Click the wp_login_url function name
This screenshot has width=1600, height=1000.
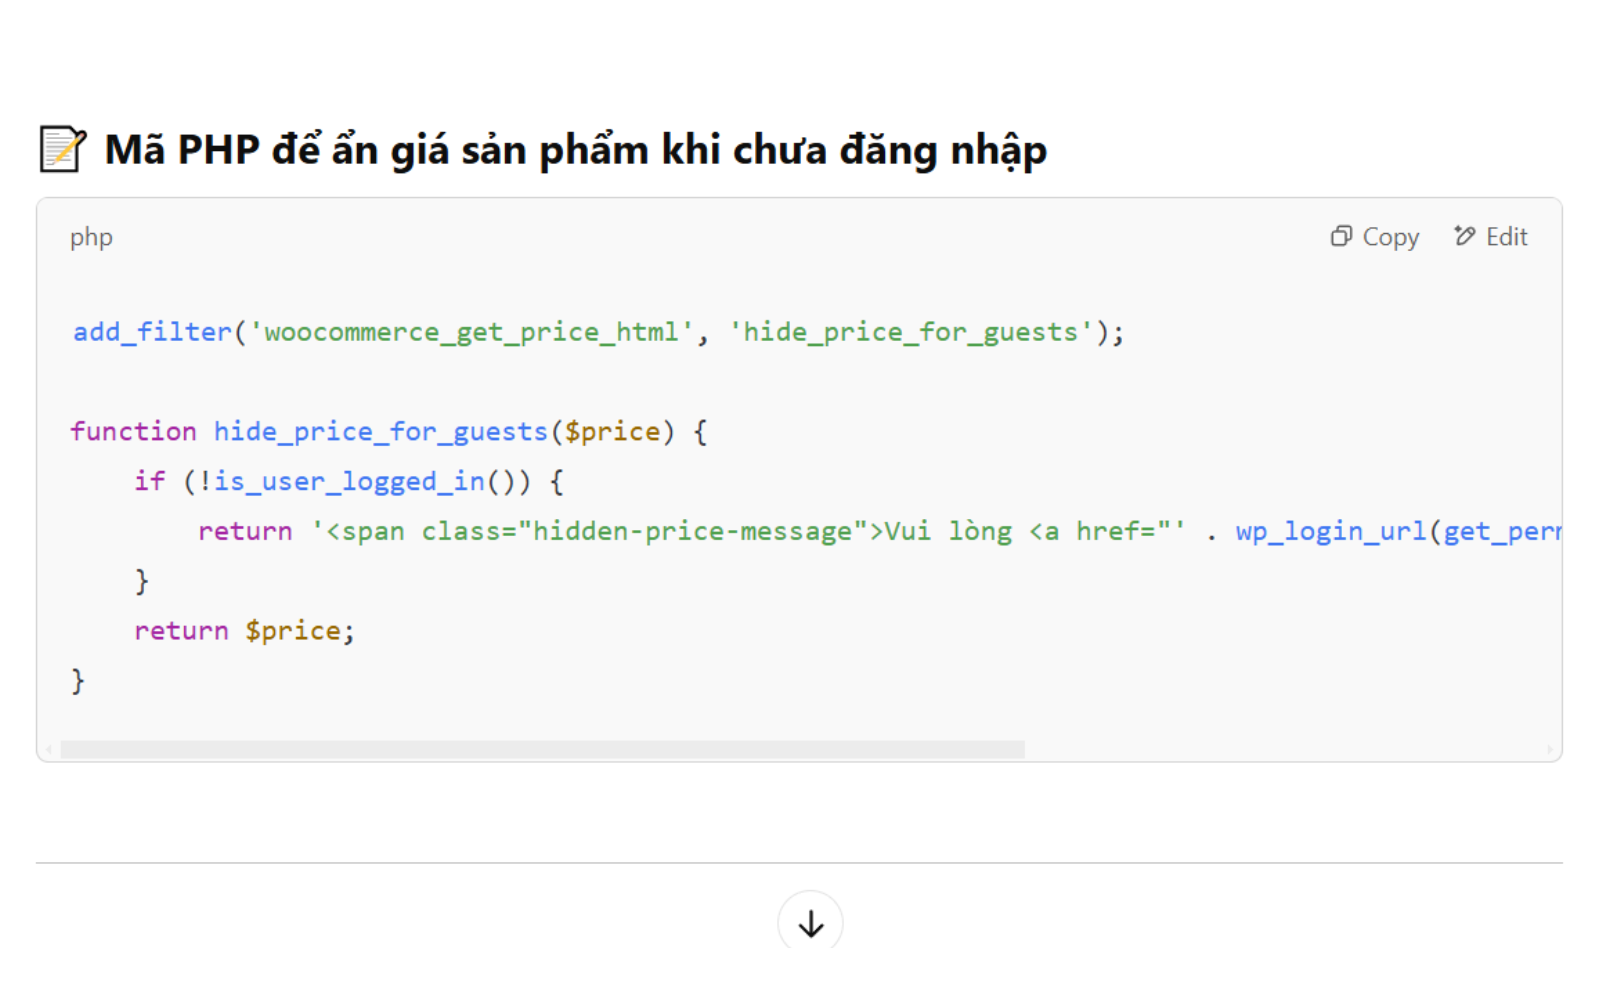[x=1331, y=531]
